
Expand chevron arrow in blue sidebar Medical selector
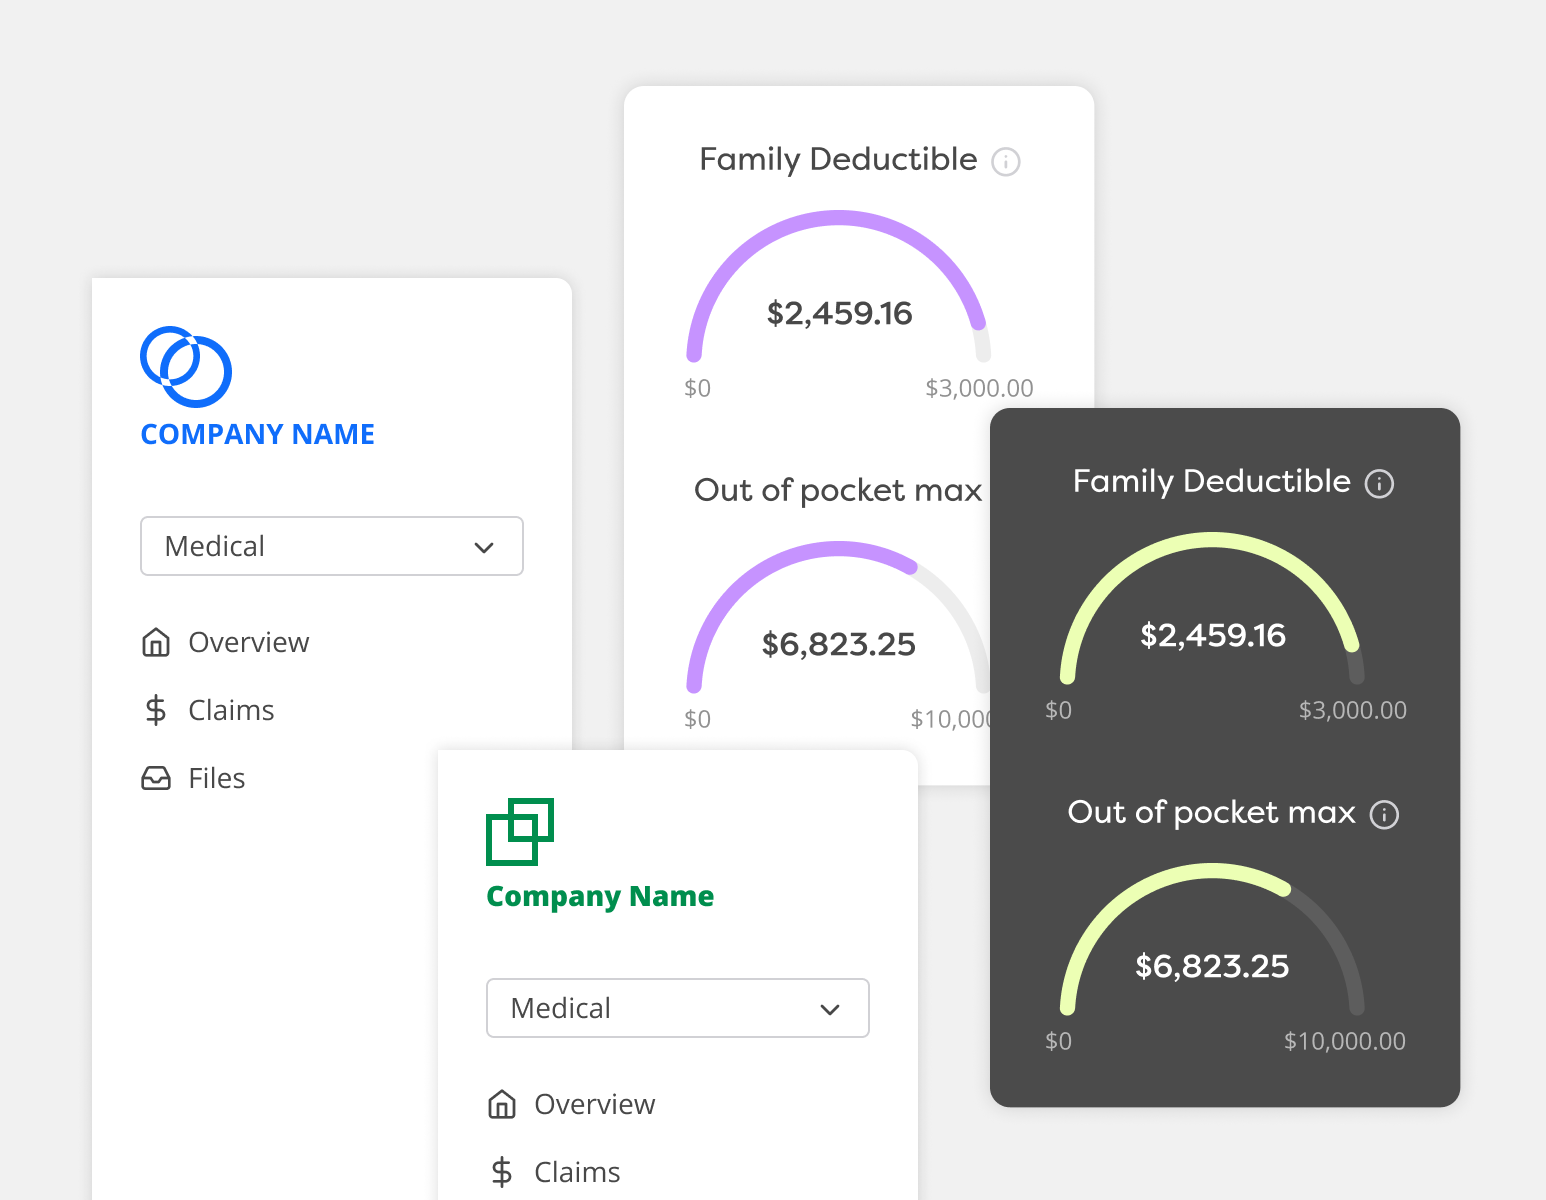(x=484, y=547)
